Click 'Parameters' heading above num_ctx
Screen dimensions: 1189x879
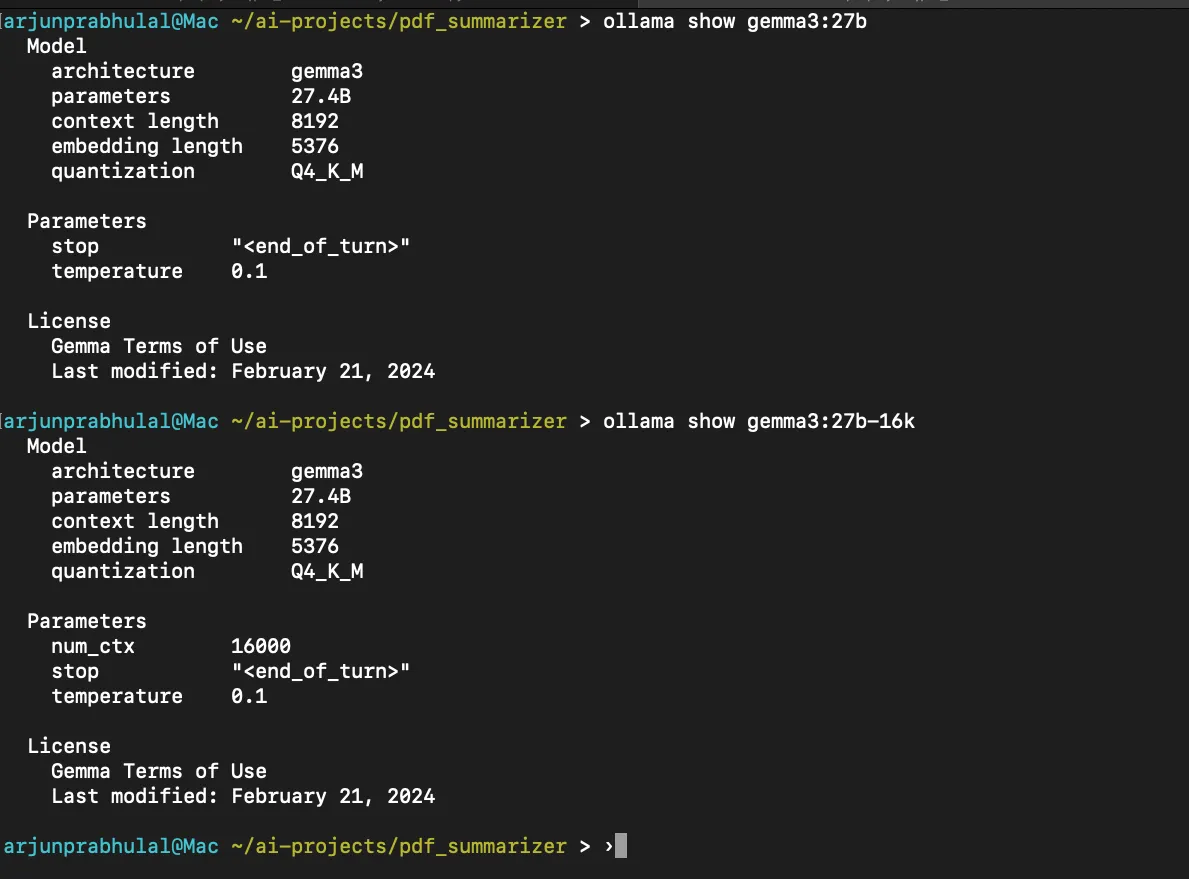(x=86, y=621)
